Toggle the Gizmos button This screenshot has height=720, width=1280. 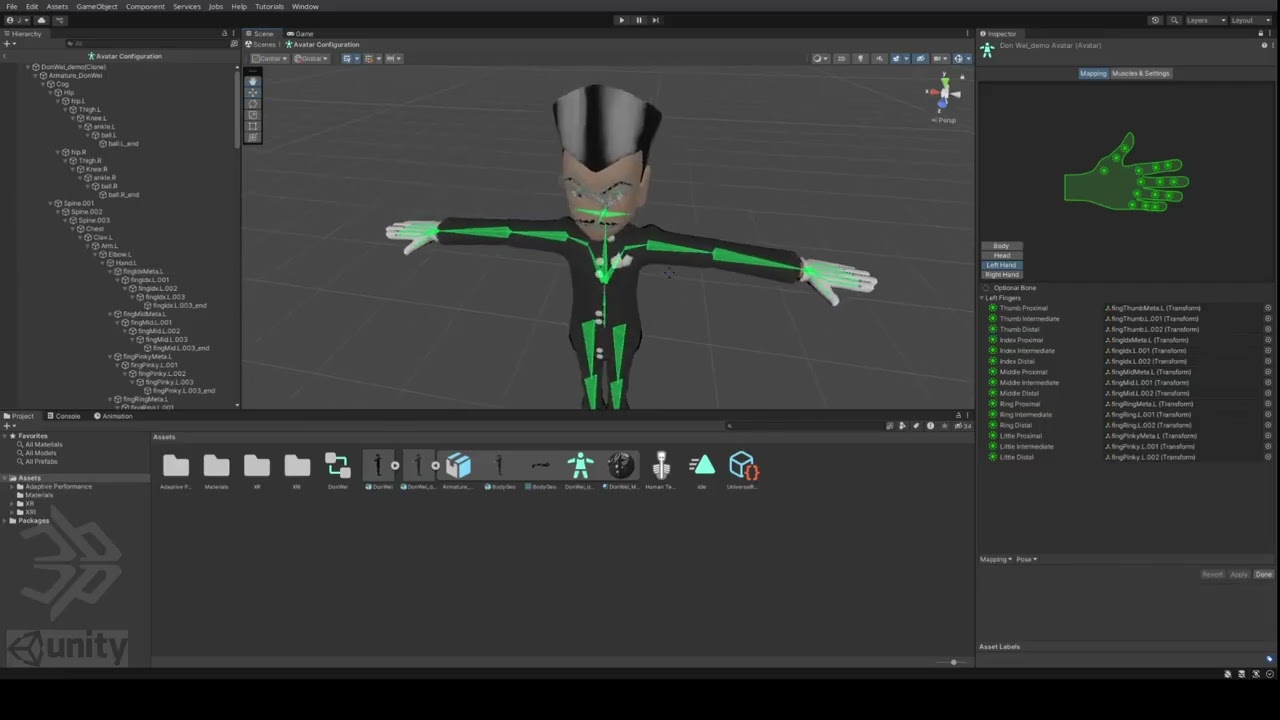(x=959, y=58)
